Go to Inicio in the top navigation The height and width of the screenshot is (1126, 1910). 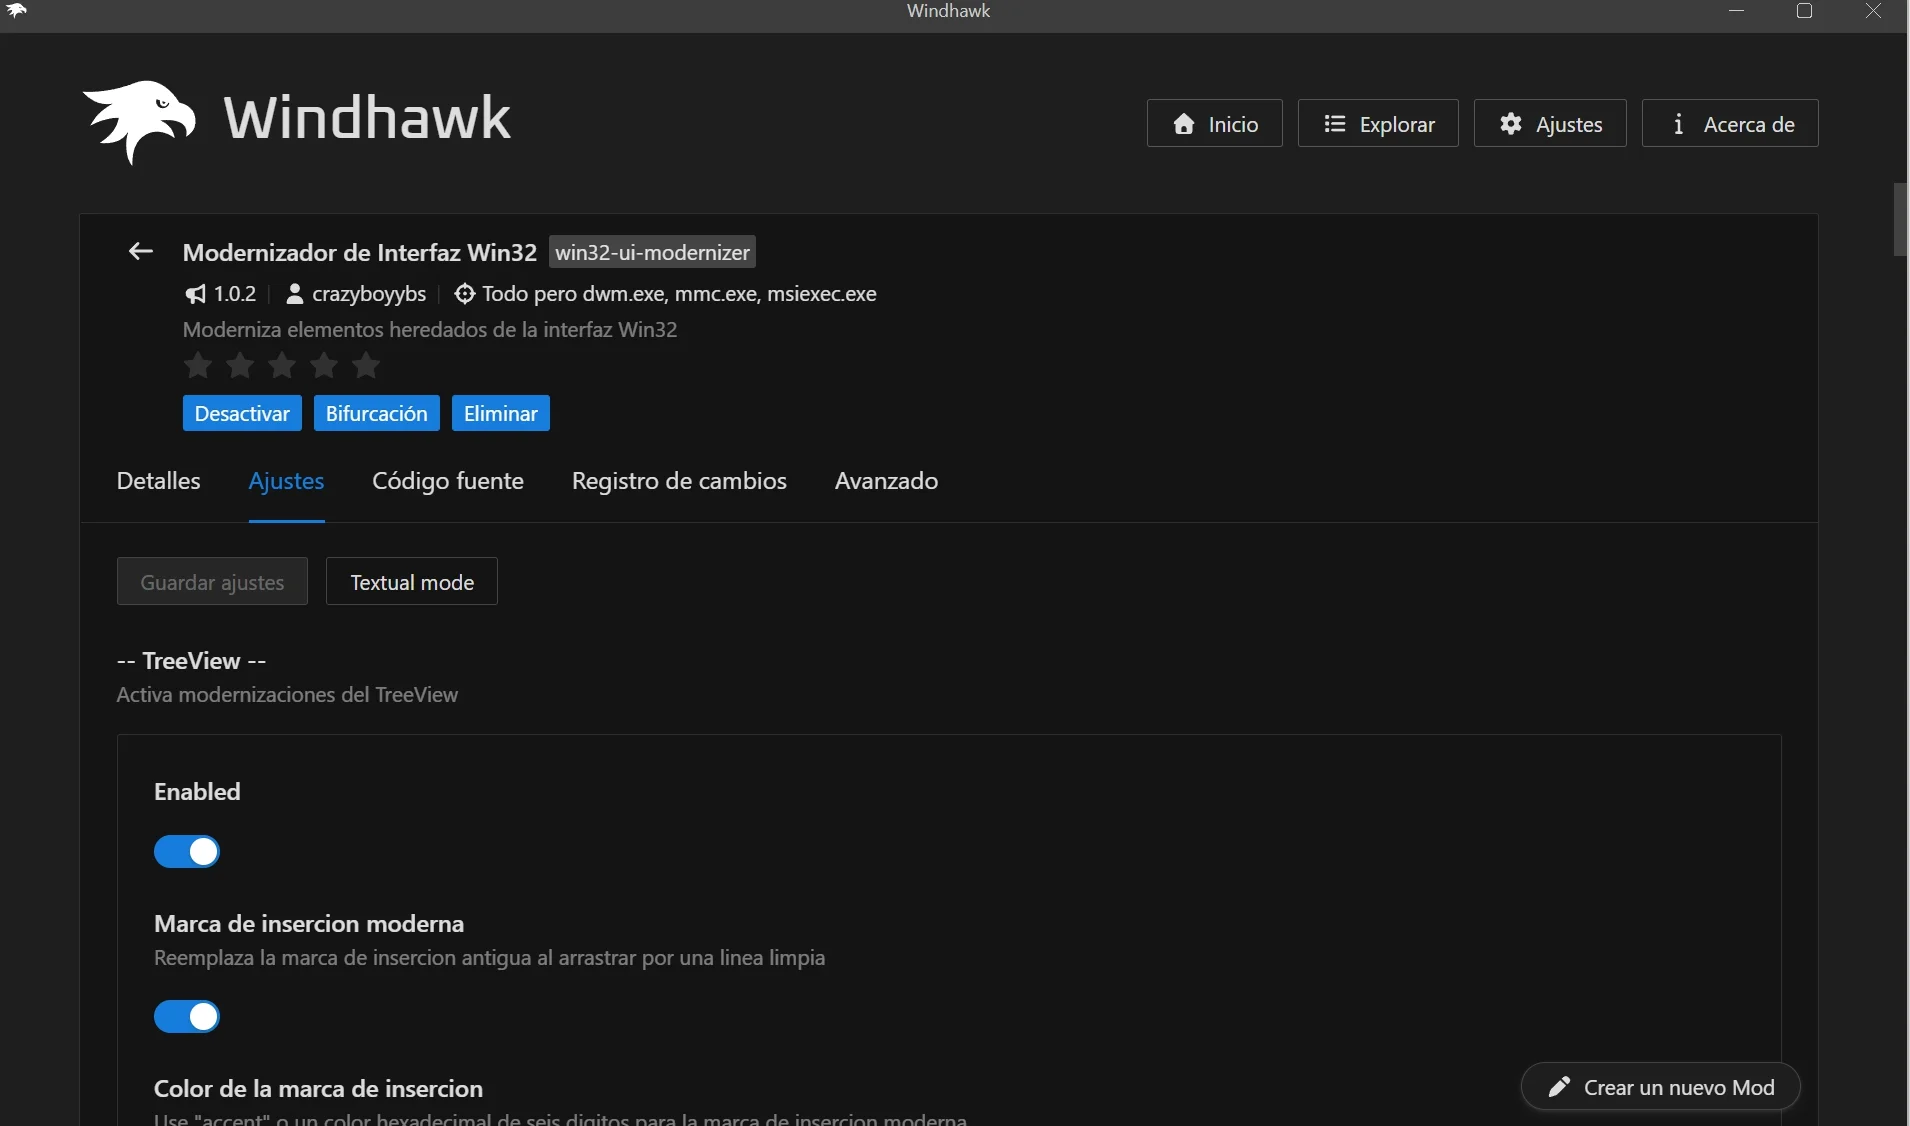click(x=1215, y=123)
